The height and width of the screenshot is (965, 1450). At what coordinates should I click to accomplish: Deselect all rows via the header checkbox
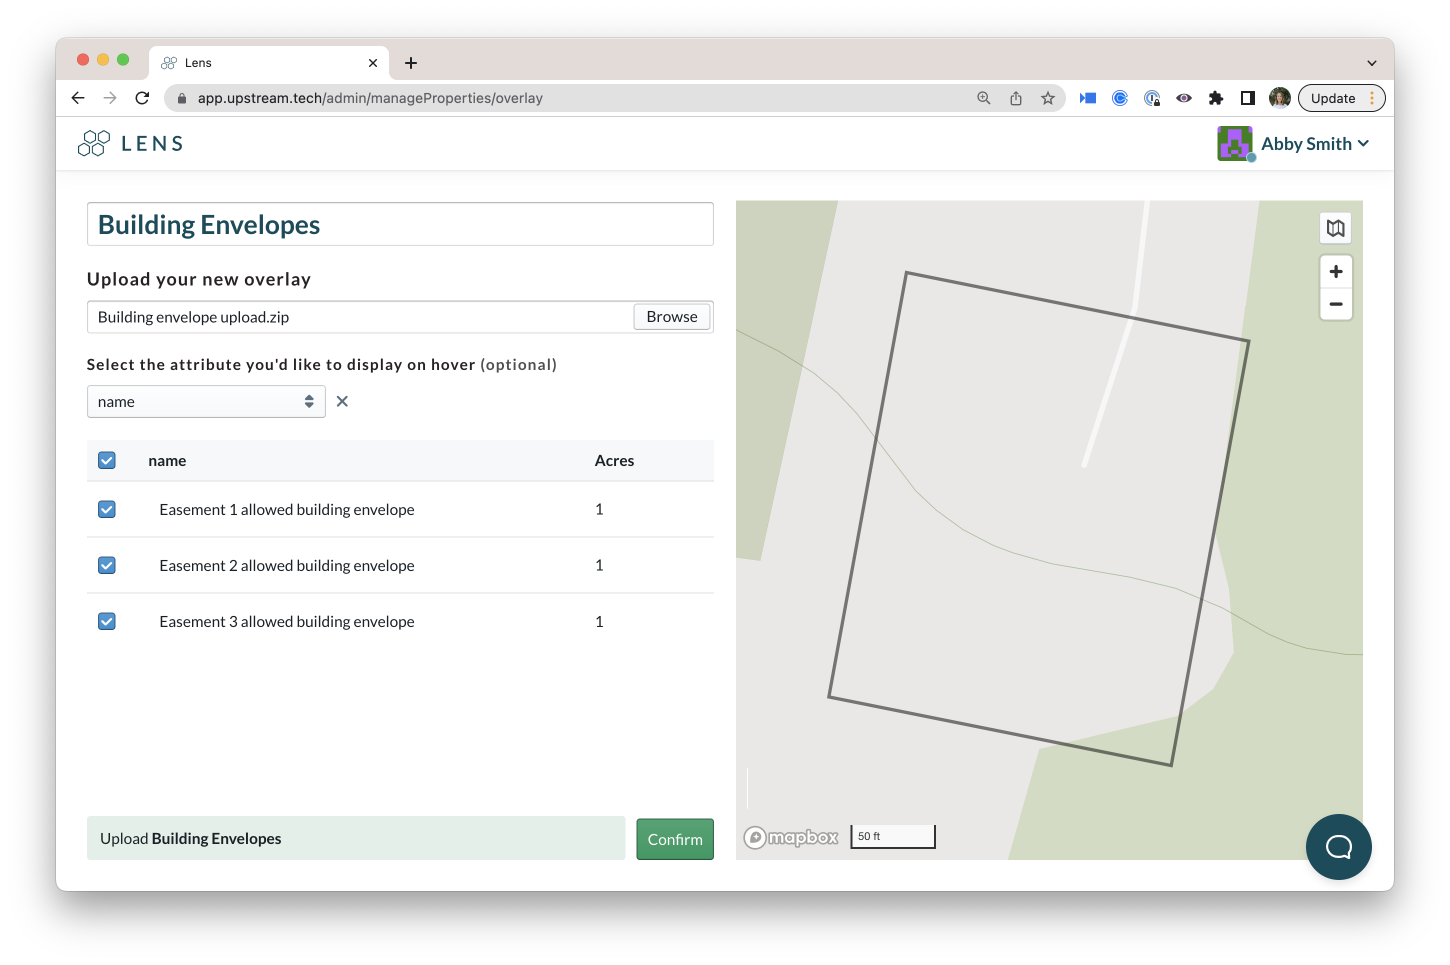pyautogui.click(x=106, y=460)
